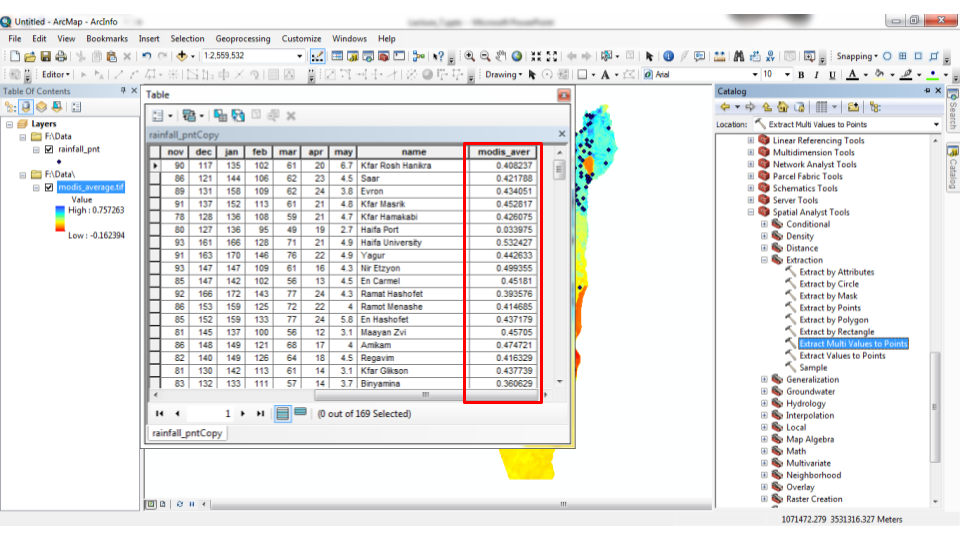The width and height of the screenshot is (960, 540).
Task: Open the map scale dropdown
Action: pos(299,56)
